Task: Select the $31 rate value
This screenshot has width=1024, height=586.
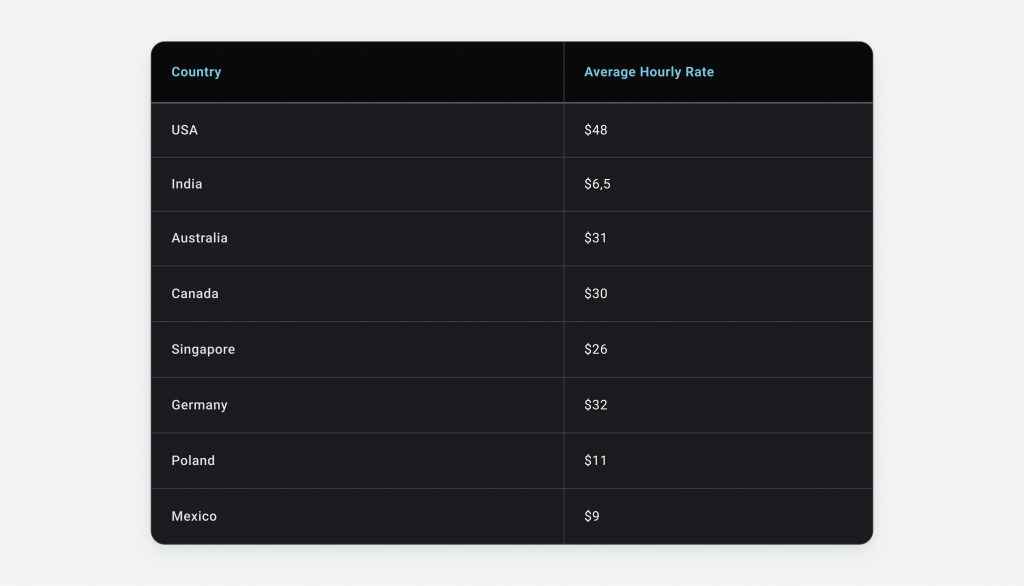Action: click(x=595, y=238)
